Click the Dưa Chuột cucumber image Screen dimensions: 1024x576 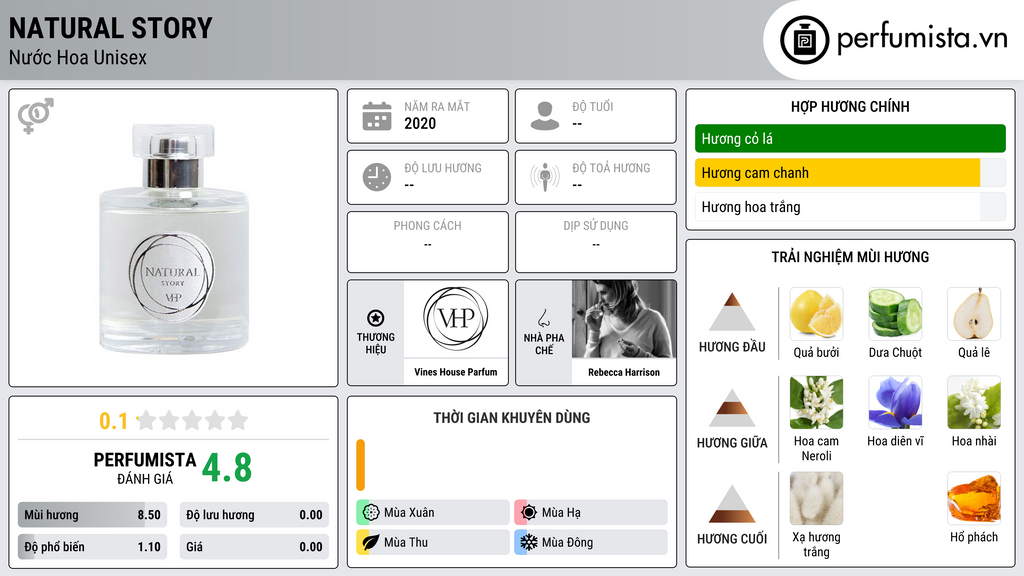coord(895,313)
